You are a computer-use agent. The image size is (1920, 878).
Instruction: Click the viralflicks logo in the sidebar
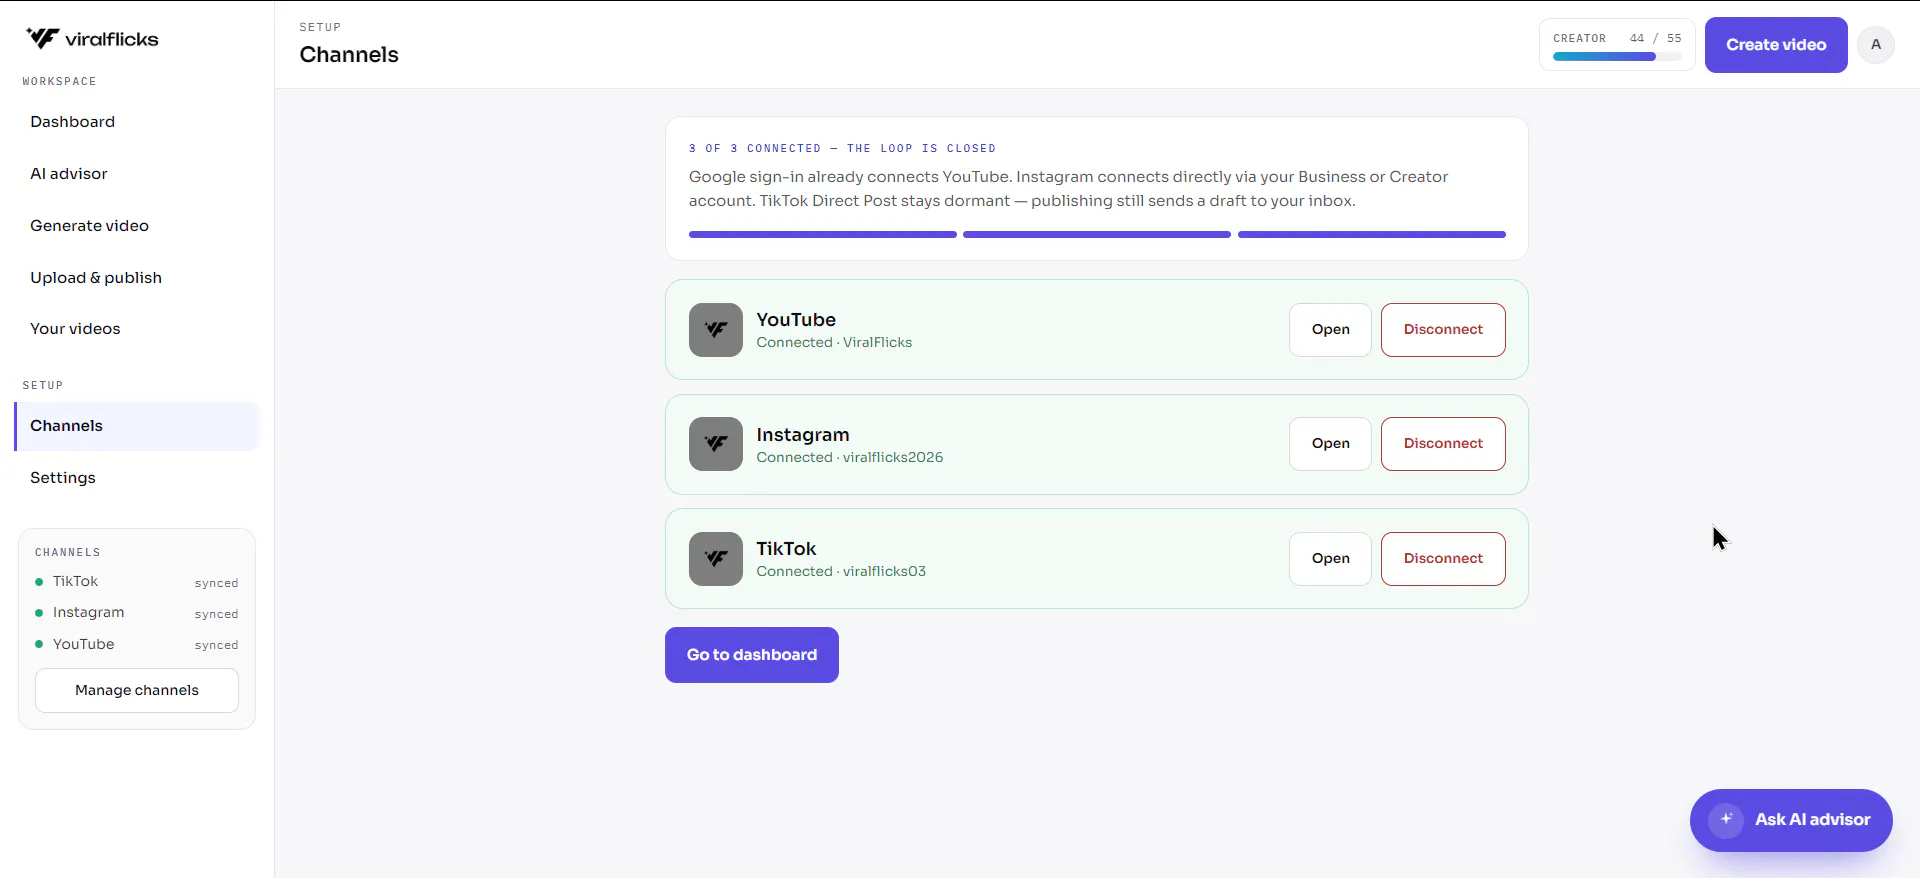tap(92, 39)
